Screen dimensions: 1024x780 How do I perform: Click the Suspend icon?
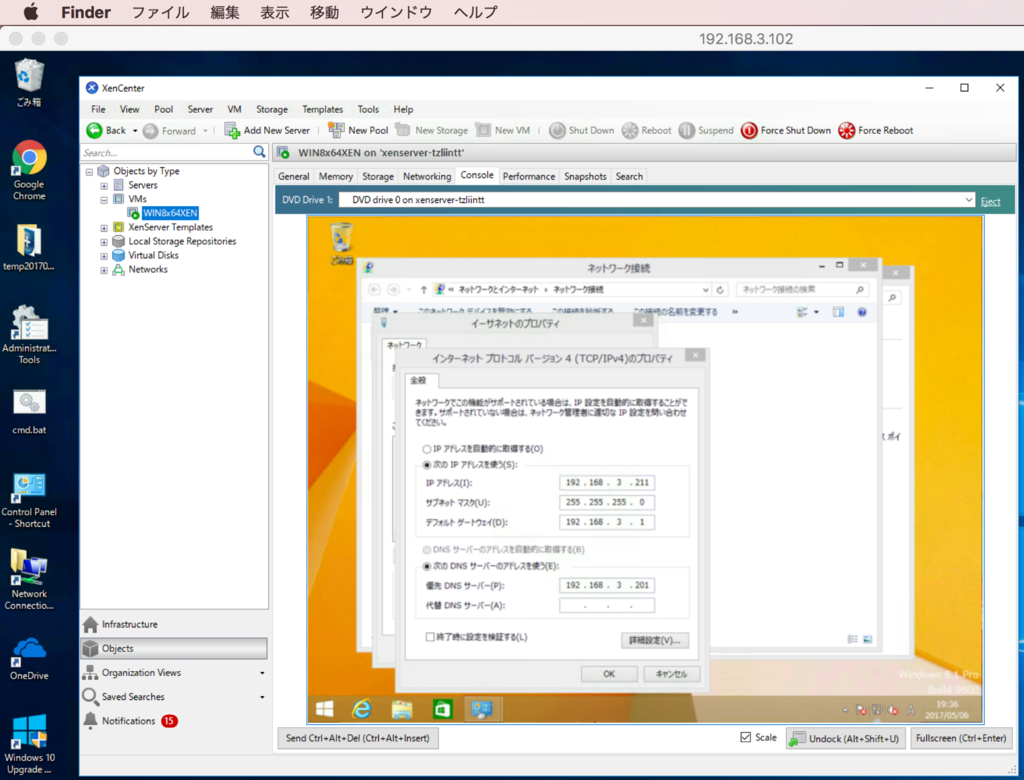pos(686,131)
